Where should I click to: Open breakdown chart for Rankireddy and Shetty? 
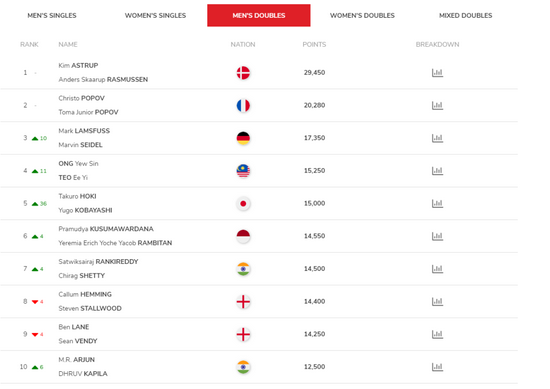click(x=437, y=269)
